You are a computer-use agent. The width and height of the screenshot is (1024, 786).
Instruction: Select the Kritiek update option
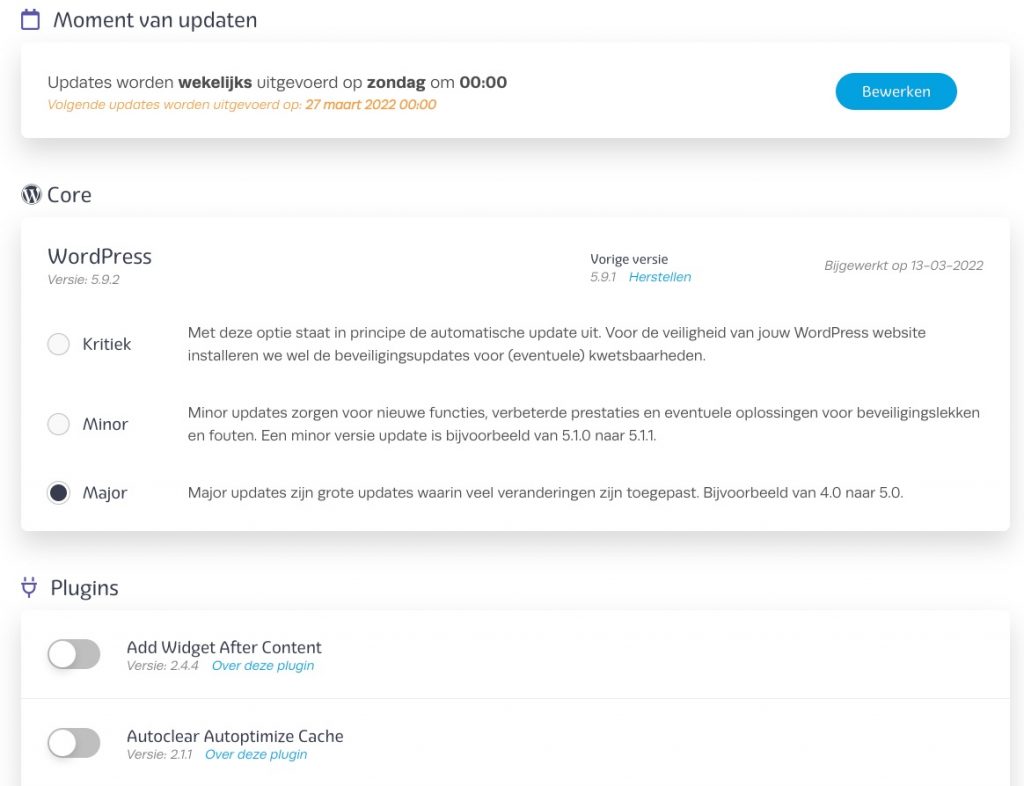click(x=59, y=344)
